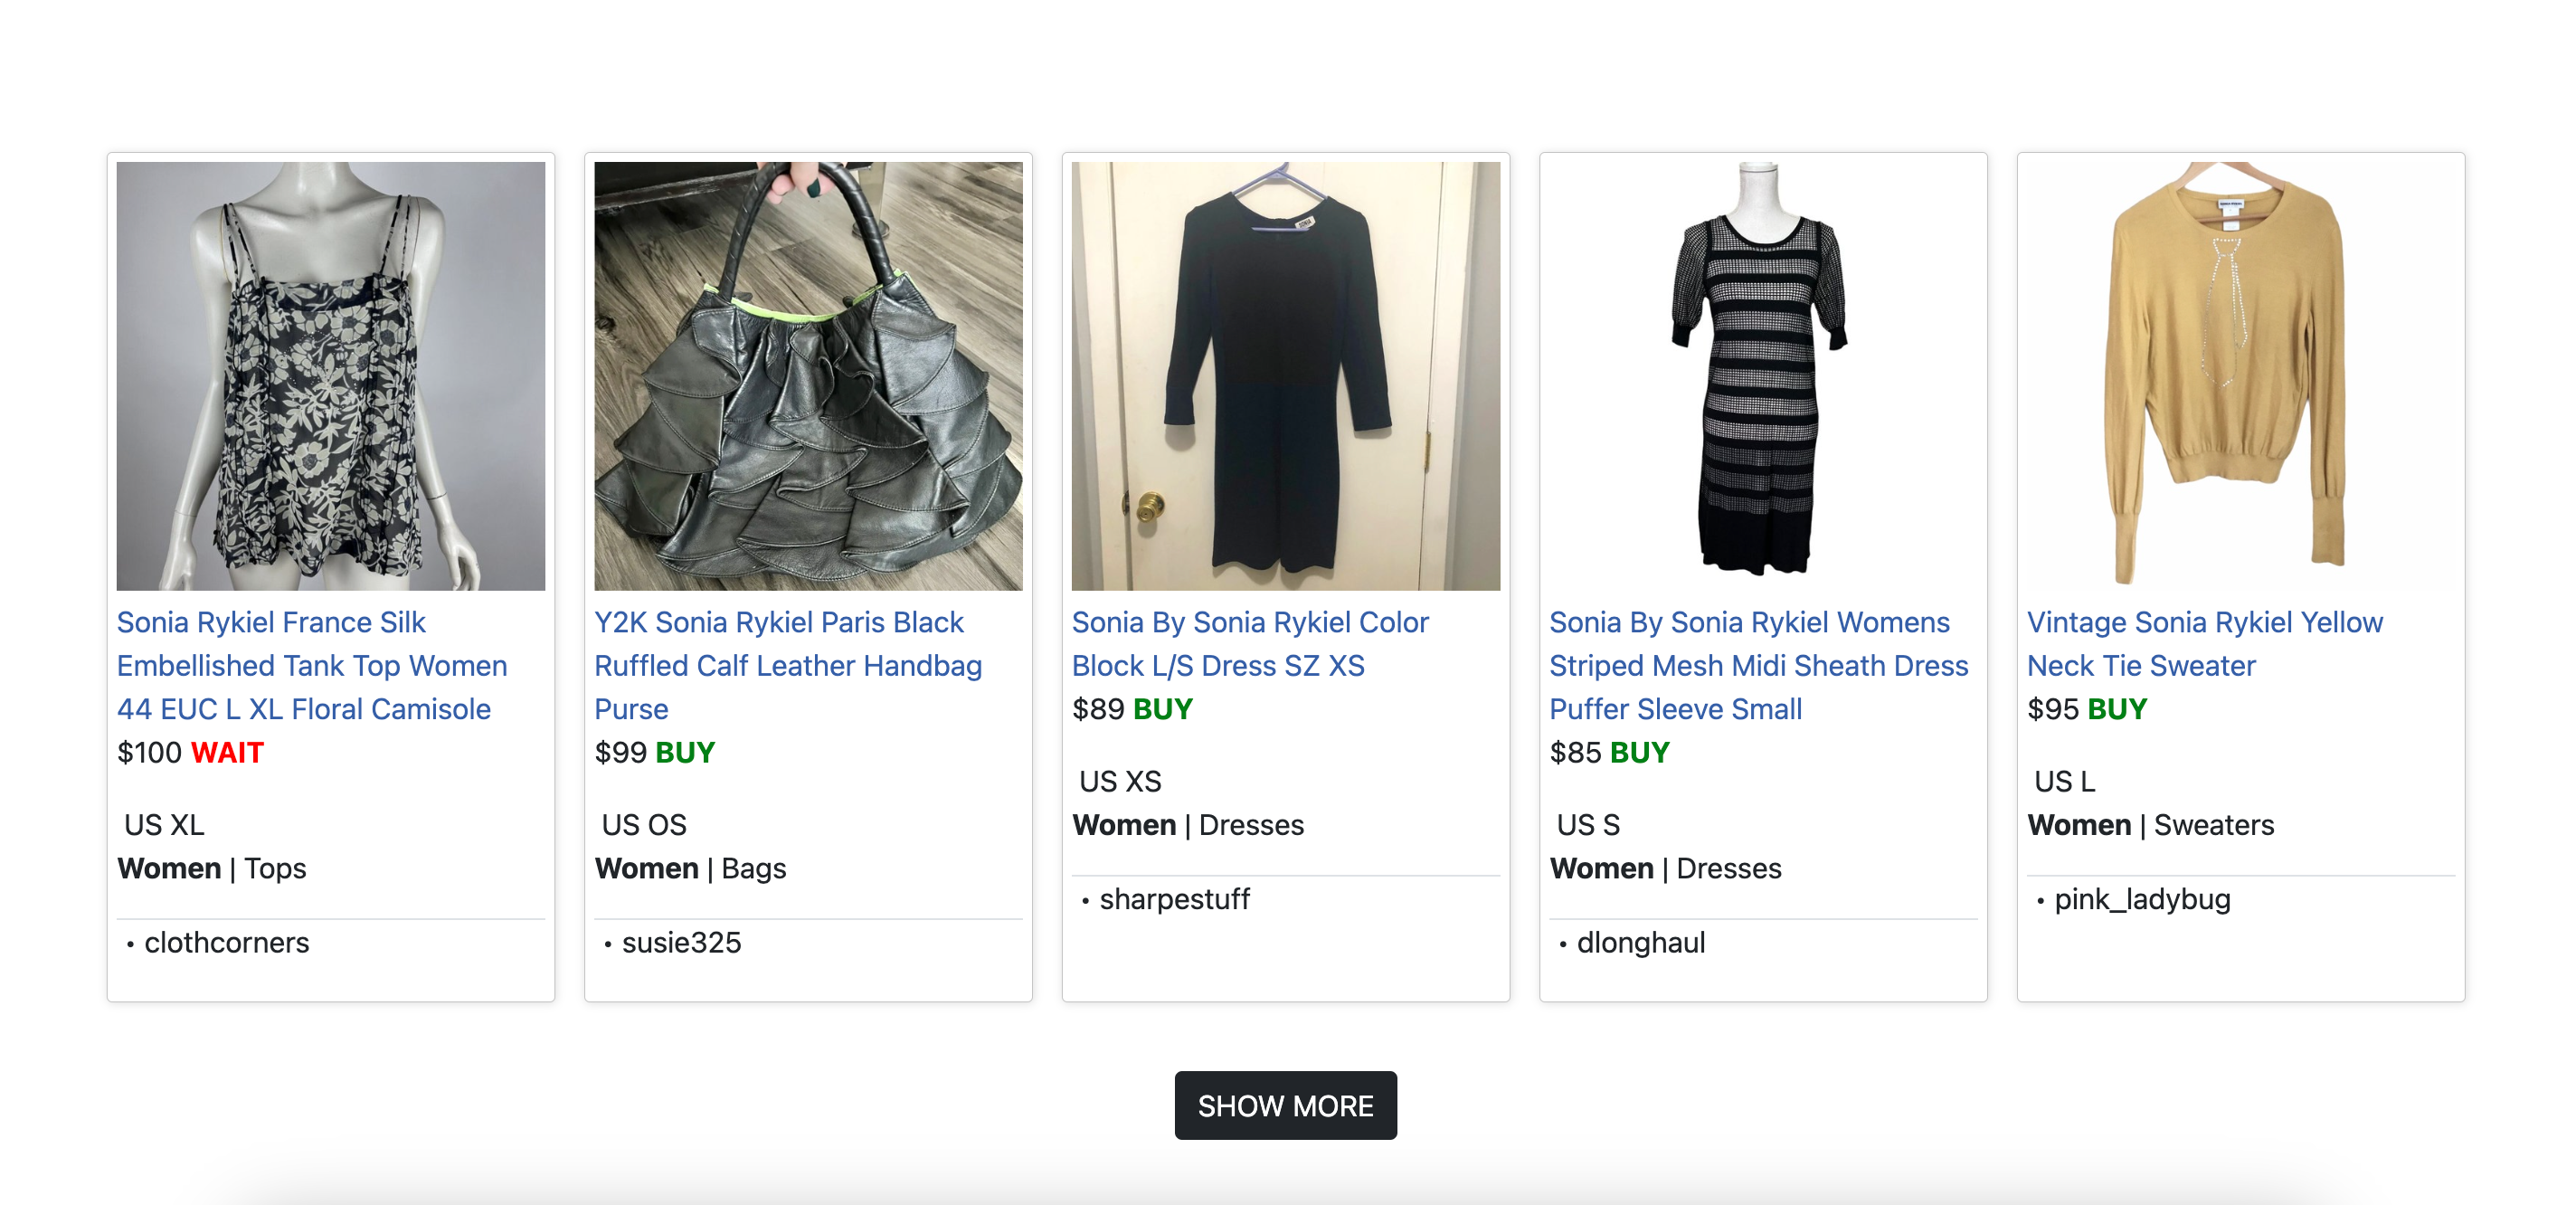Image resolution: width=2576 pixels, height=1205 pixels.
Task: Click the Women | Sweaters category text
Action: [x=2150, y=825]
